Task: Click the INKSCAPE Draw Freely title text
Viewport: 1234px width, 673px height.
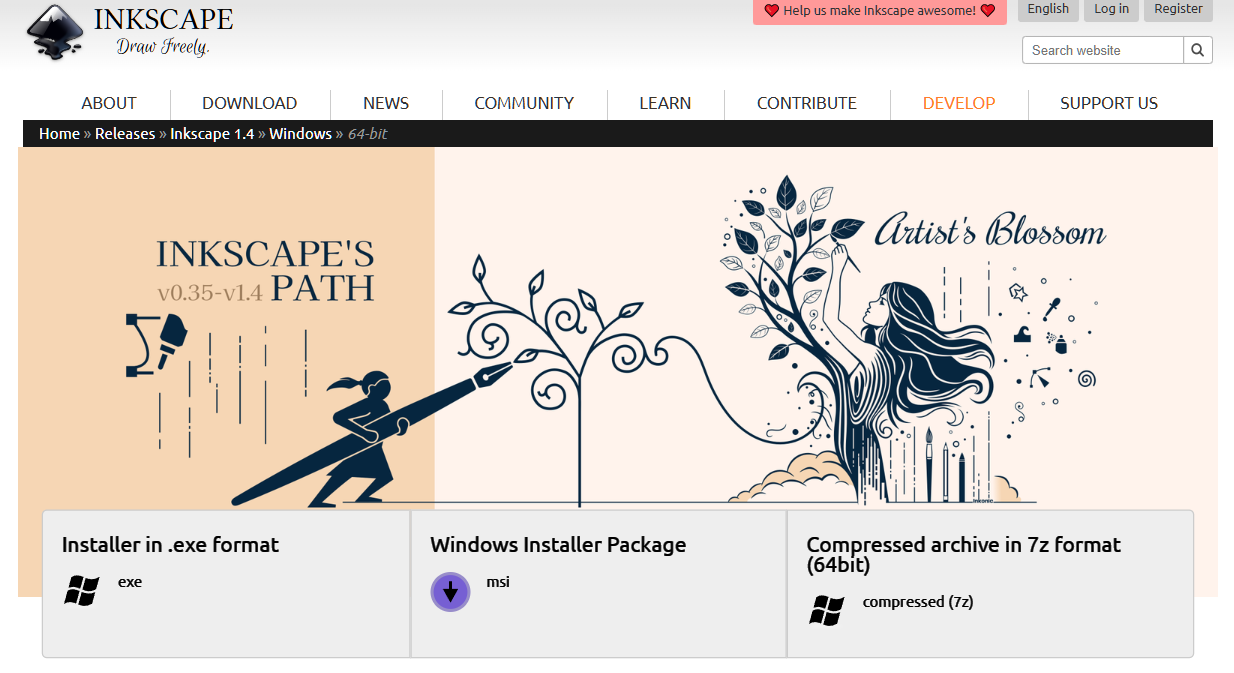Action: 163,31
